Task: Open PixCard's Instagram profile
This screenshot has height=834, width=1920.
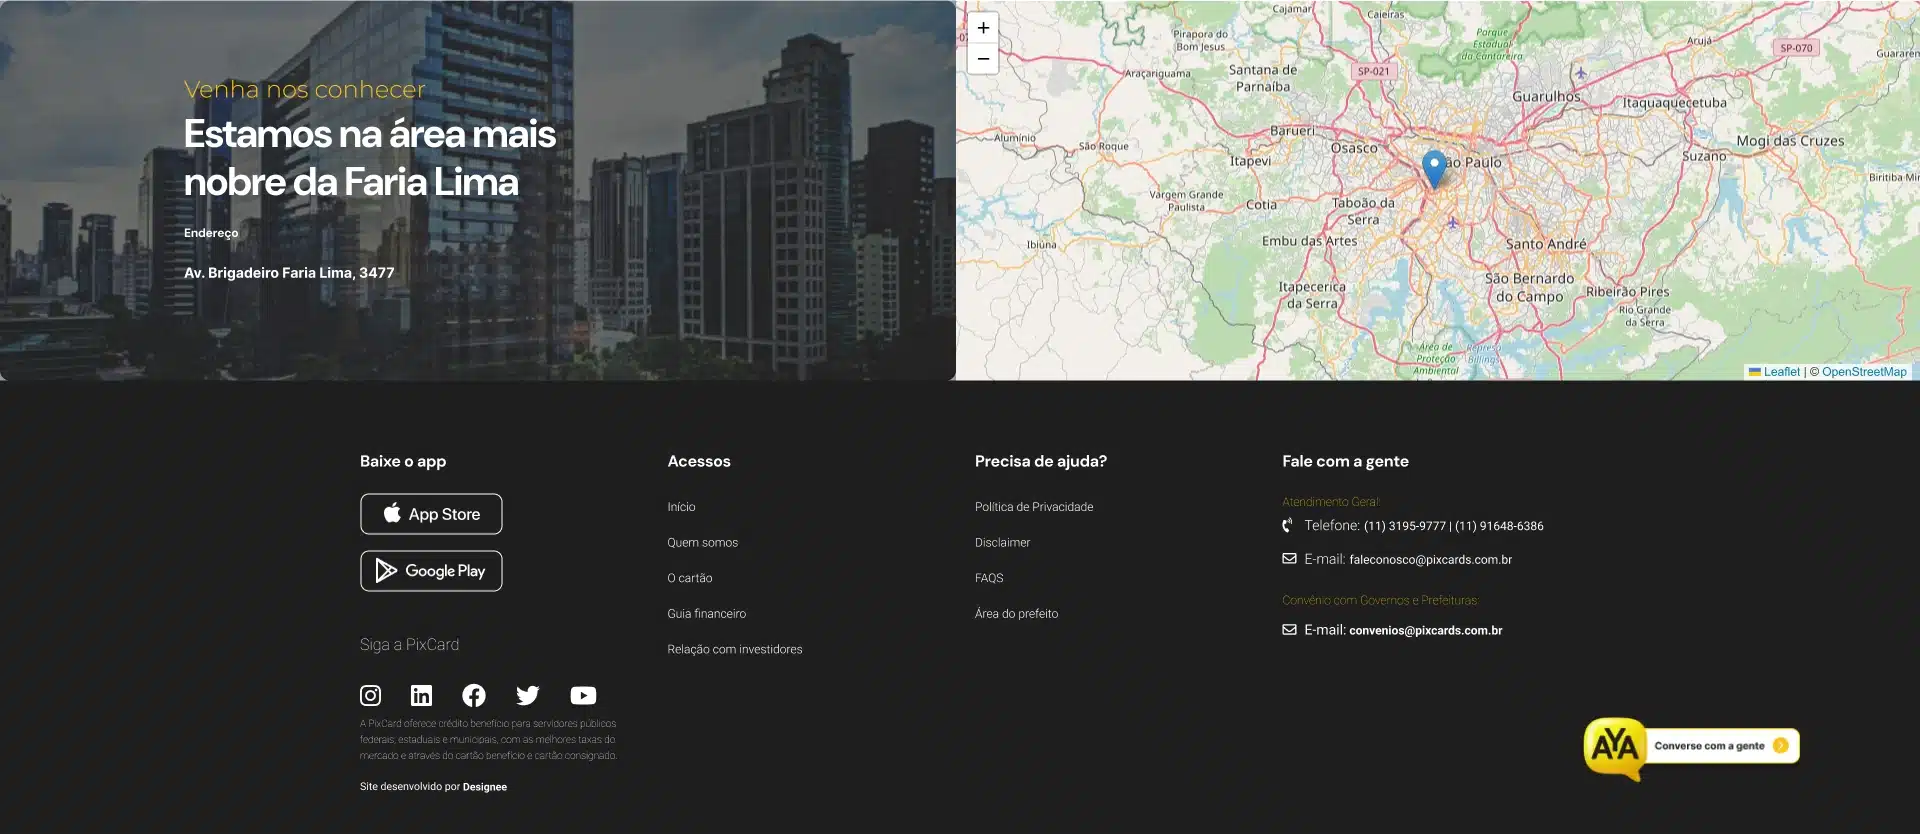Action: (370, 695)
